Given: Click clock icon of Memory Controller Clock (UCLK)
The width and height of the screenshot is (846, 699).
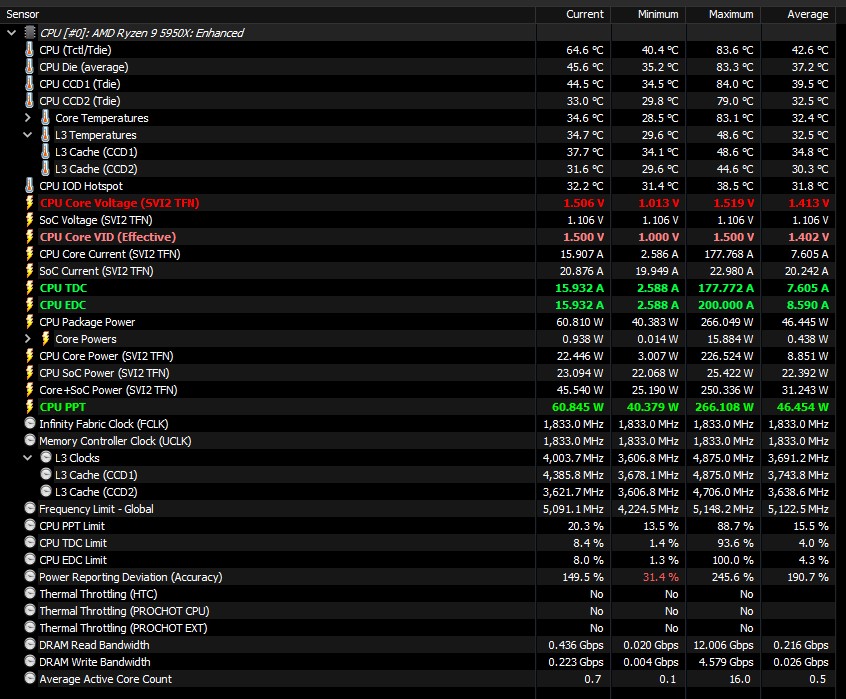Looking at the screenshot, I should [30, 440].
